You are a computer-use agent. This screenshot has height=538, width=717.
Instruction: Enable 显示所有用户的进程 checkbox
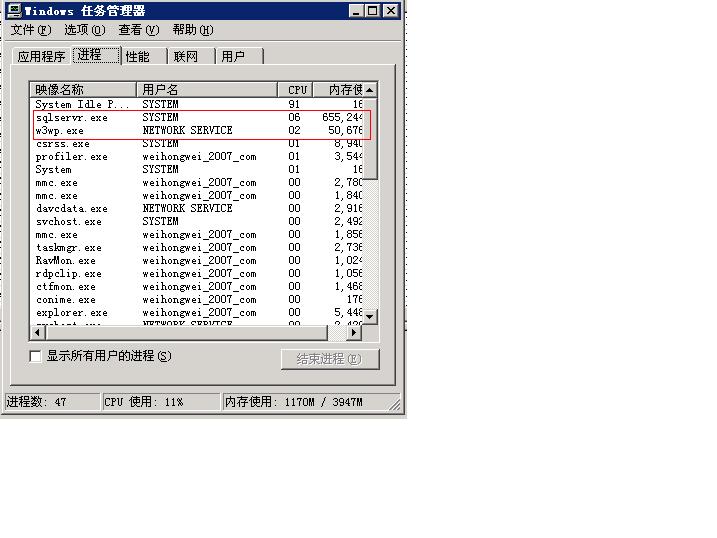click(35, 356)
